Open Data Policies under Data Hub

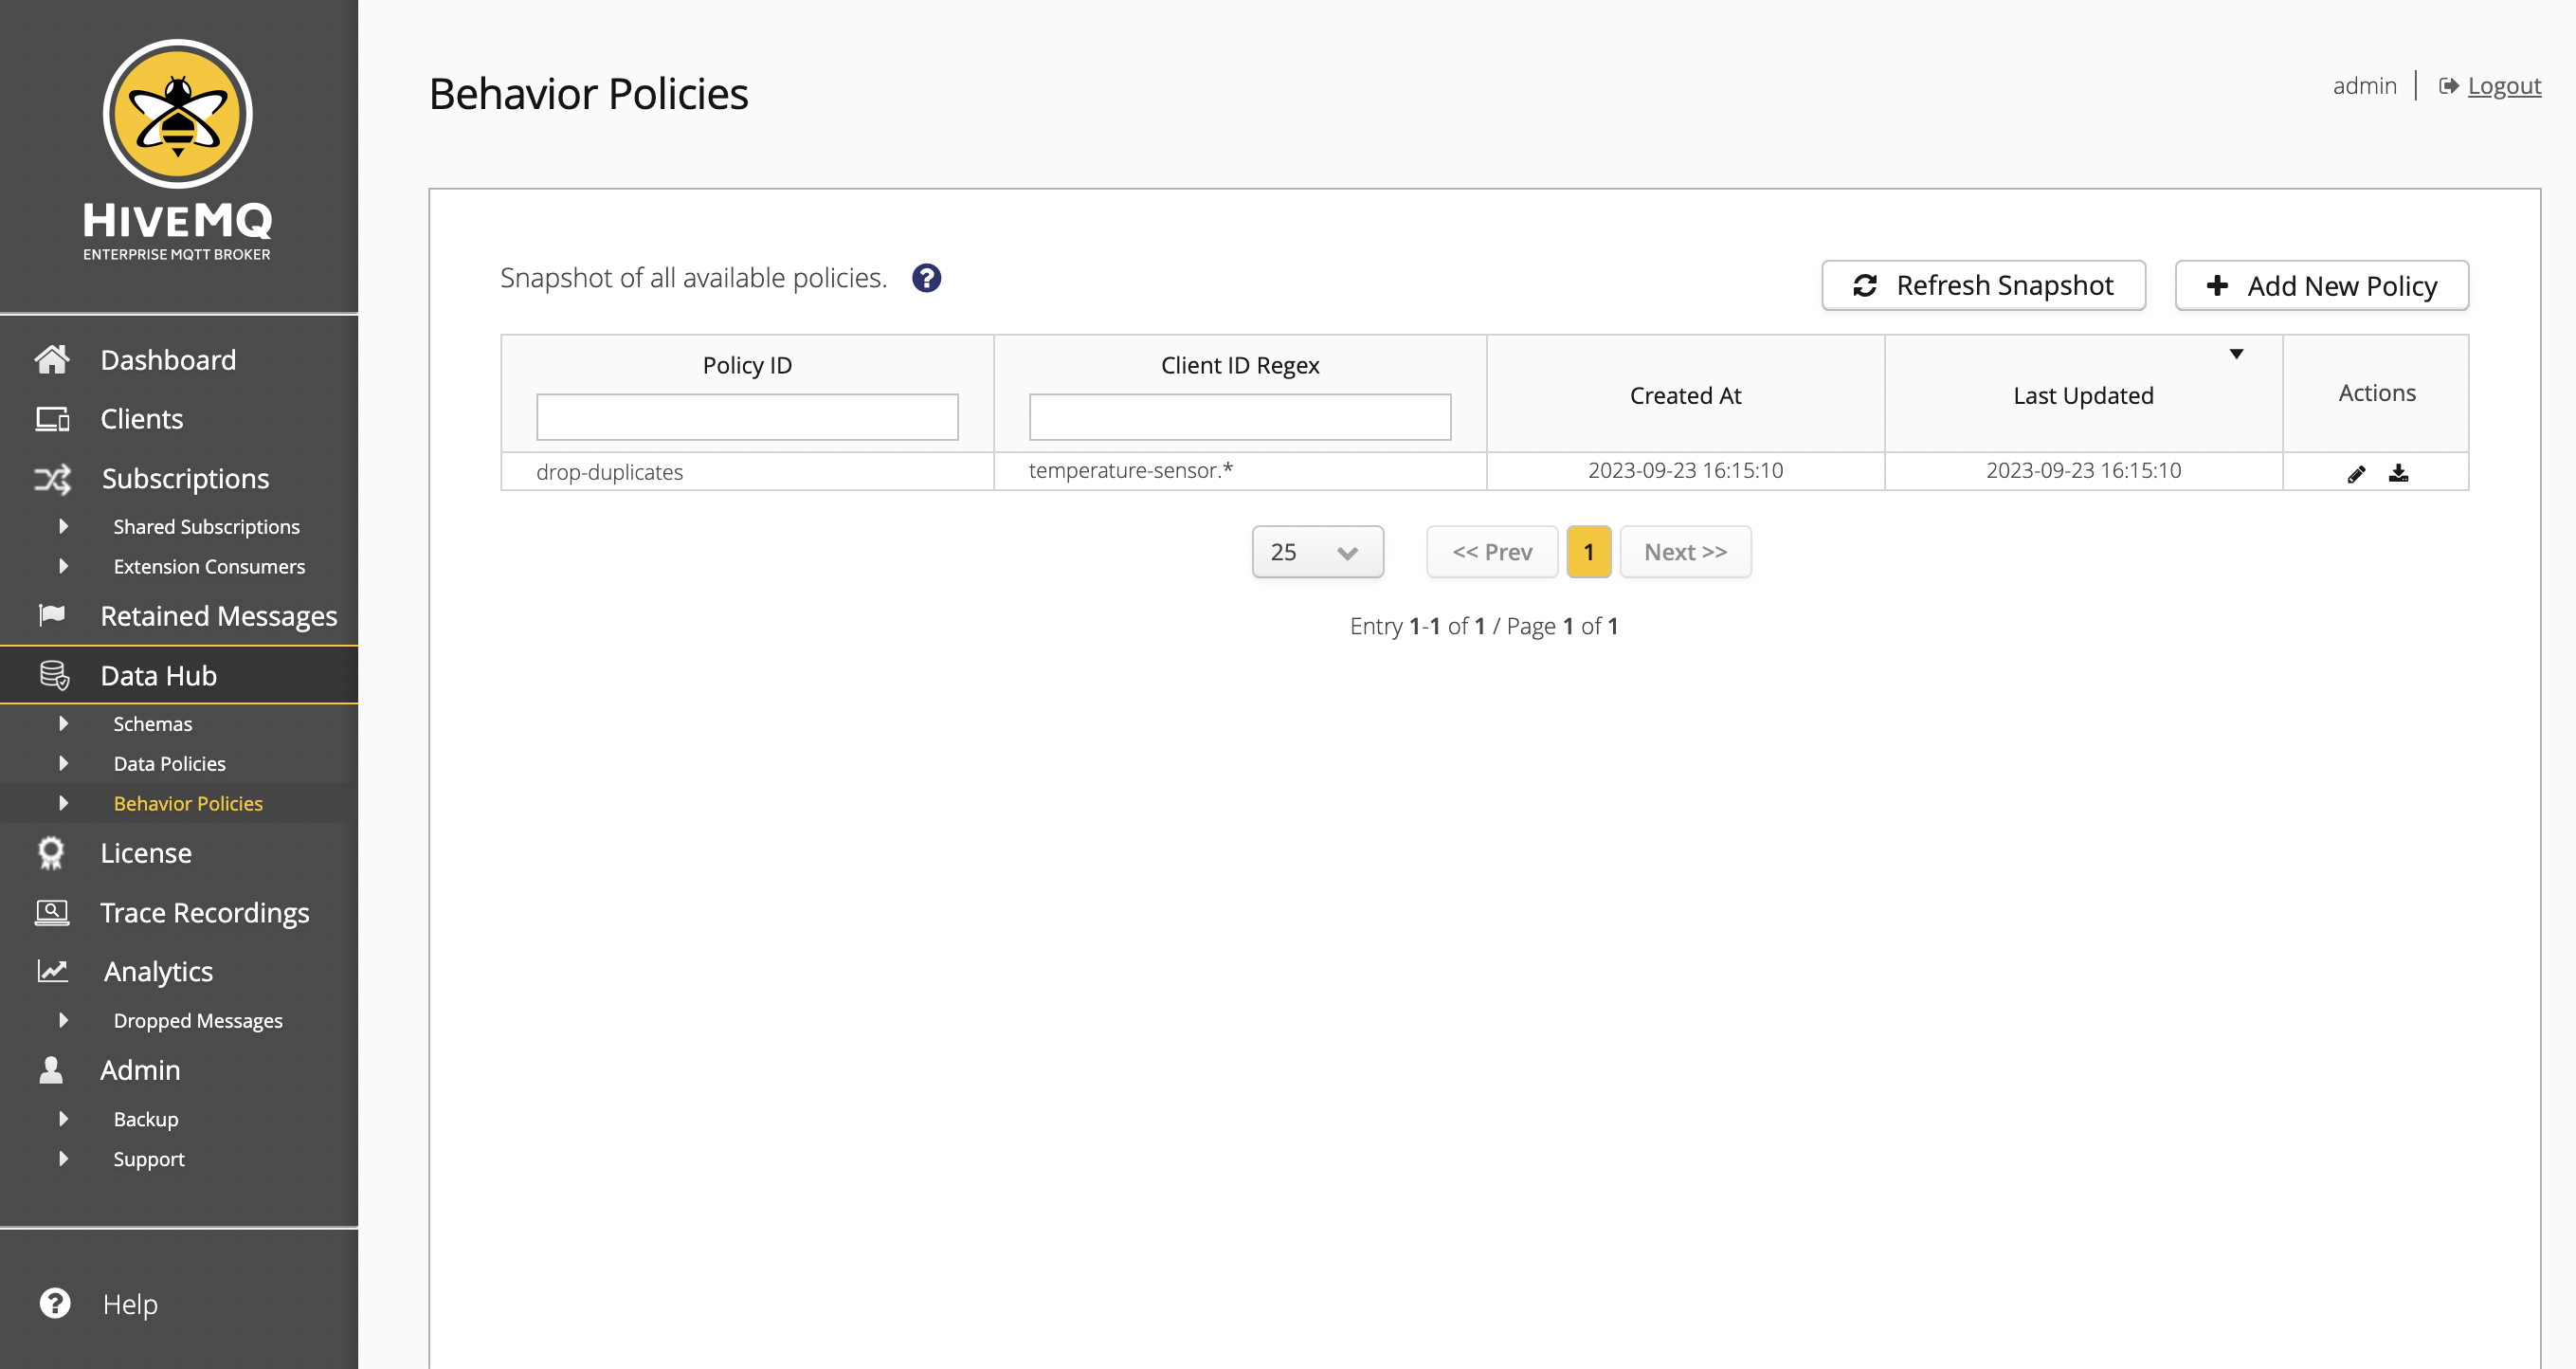pos(169,762)
